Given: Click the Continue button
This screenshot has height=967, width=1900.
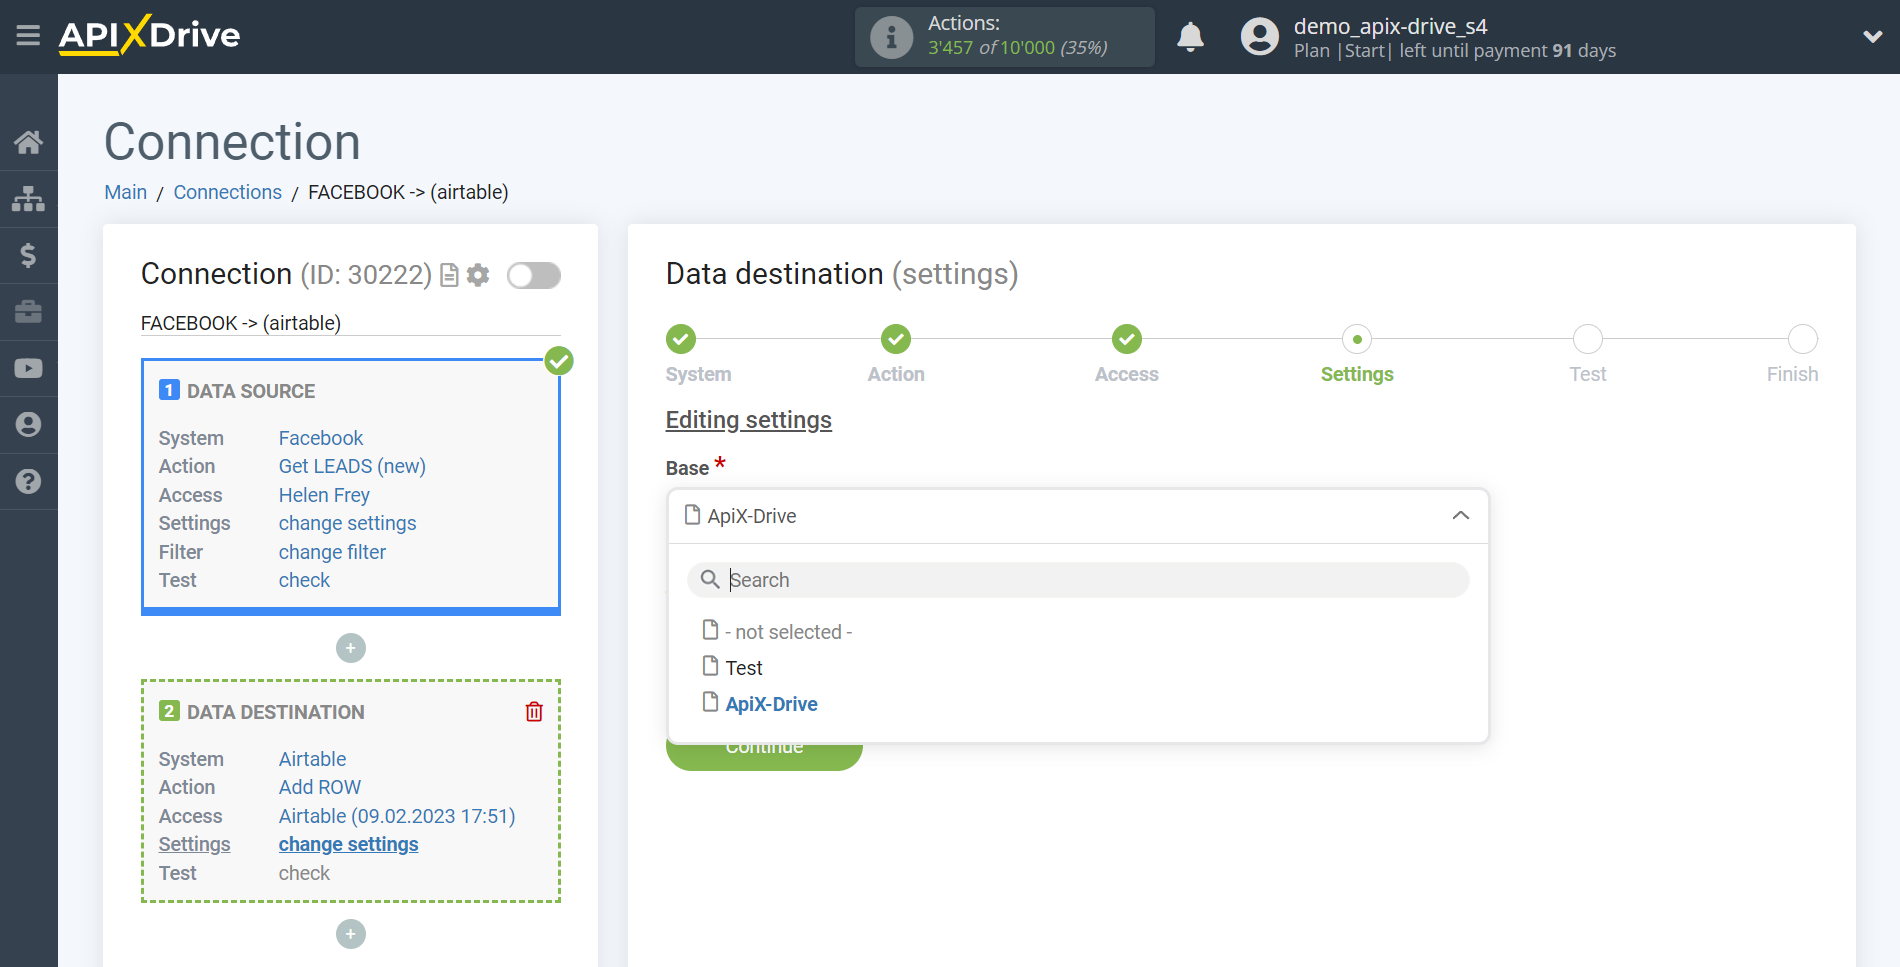Looking at the screenshot, I should click(x=764, y=757).
